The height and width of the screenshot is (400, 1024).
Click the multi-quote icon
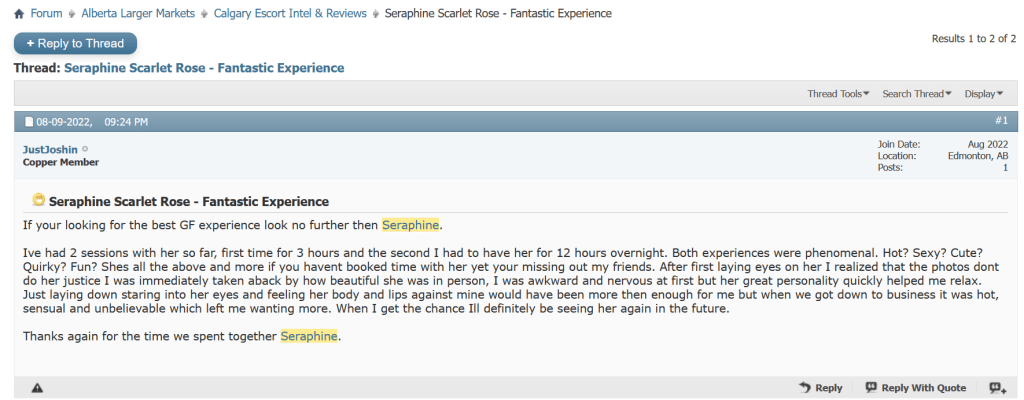(997, 388)
